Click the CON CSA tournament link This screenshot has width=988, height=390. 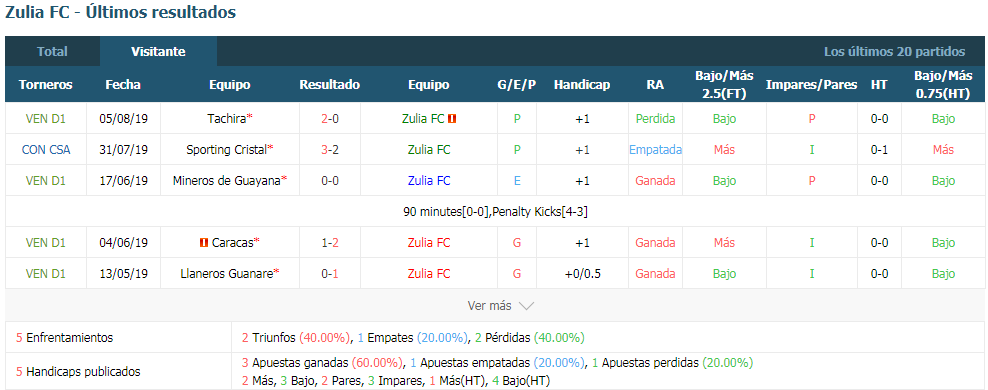click(x=46, y=150)
